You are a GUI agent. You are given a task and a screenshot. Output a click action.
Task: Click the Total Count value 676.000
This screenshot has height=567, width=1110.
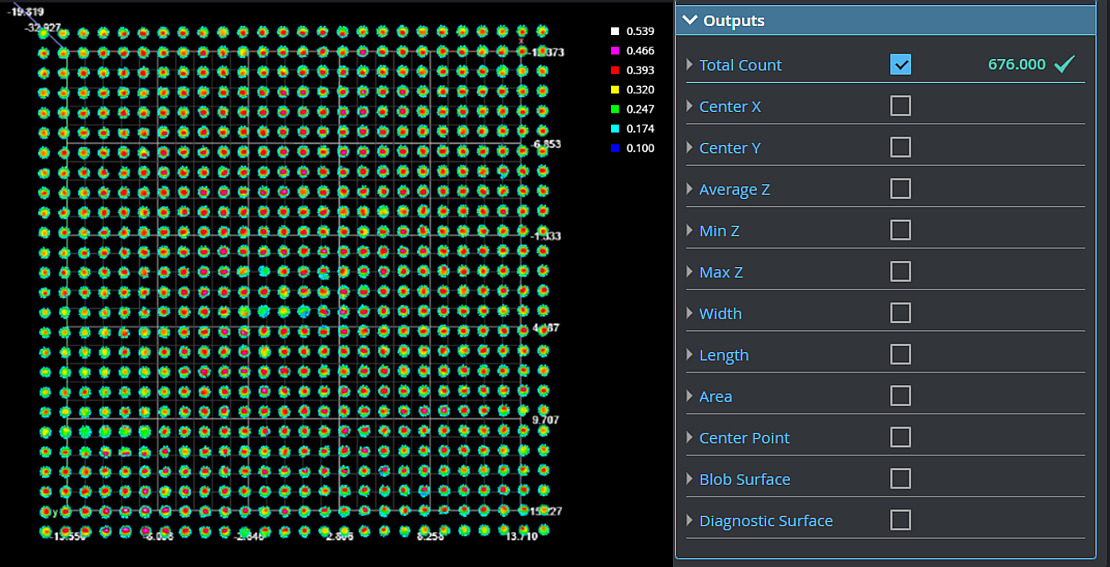1016,65
